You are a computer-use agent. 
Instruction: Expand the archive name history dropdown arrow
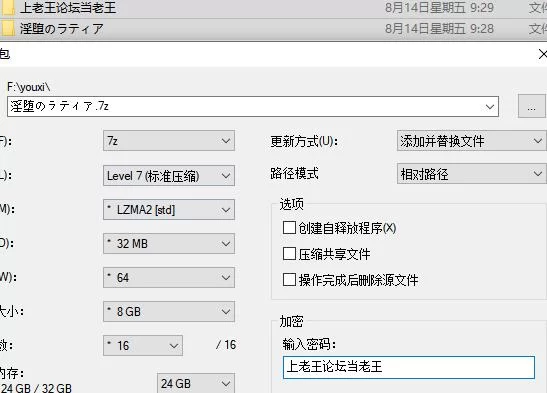(x=489, y=107)
